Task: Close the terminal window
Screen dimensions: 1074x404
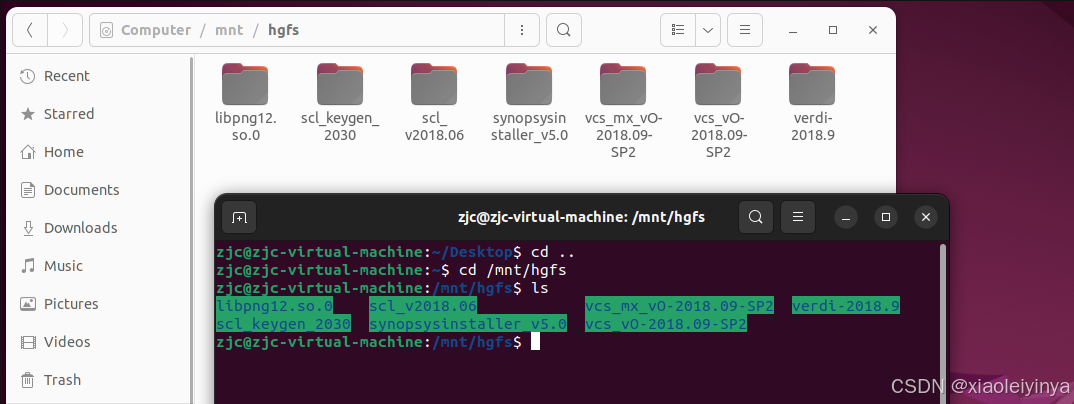Action: (925, 218)
